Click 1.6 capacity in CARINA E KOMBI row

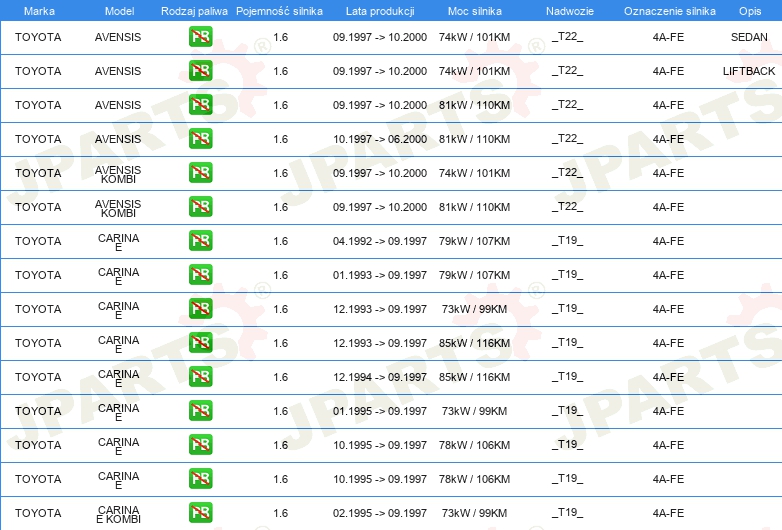click(281, 513)
